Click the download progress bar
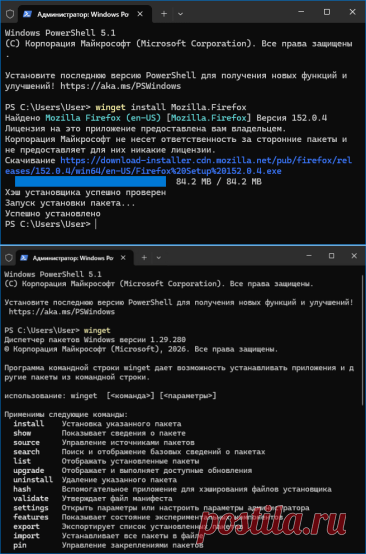 pos(90,182)
